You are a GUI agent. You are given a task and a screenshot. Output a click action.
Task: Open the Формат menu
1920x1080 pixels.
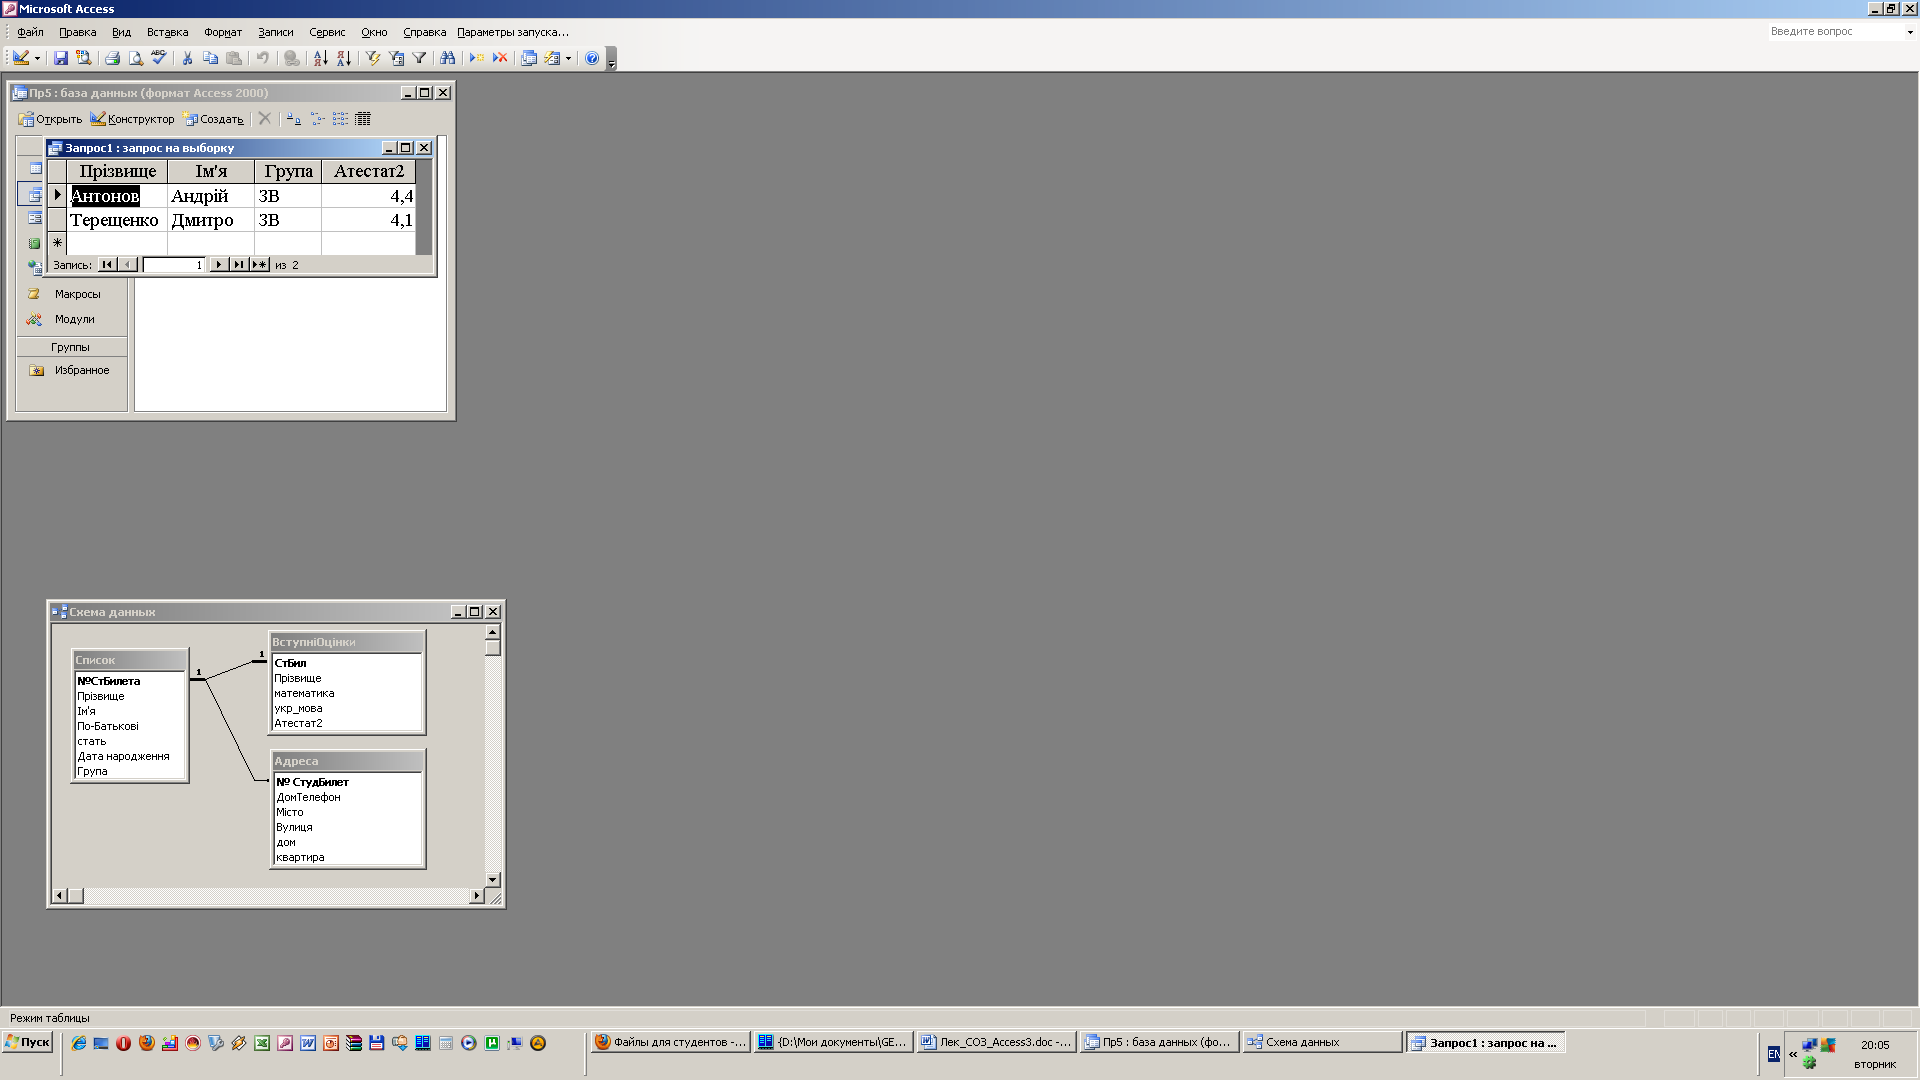[x=223, y=32]
